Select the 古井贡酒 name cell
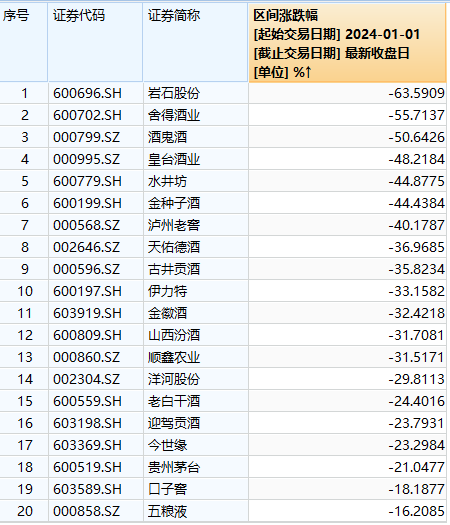The image size is (450, 525). pyautogui.click(x=196, y=269)
